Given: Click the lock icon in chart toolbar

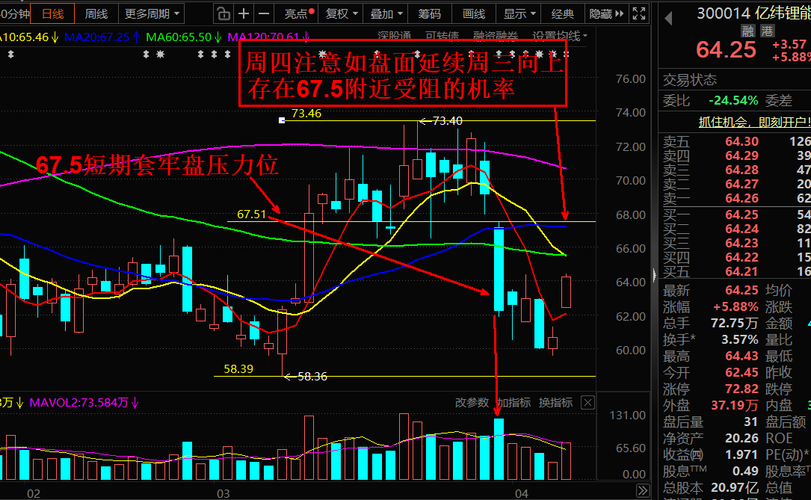Looking at the screenshot, I should [x=223, y=14].
